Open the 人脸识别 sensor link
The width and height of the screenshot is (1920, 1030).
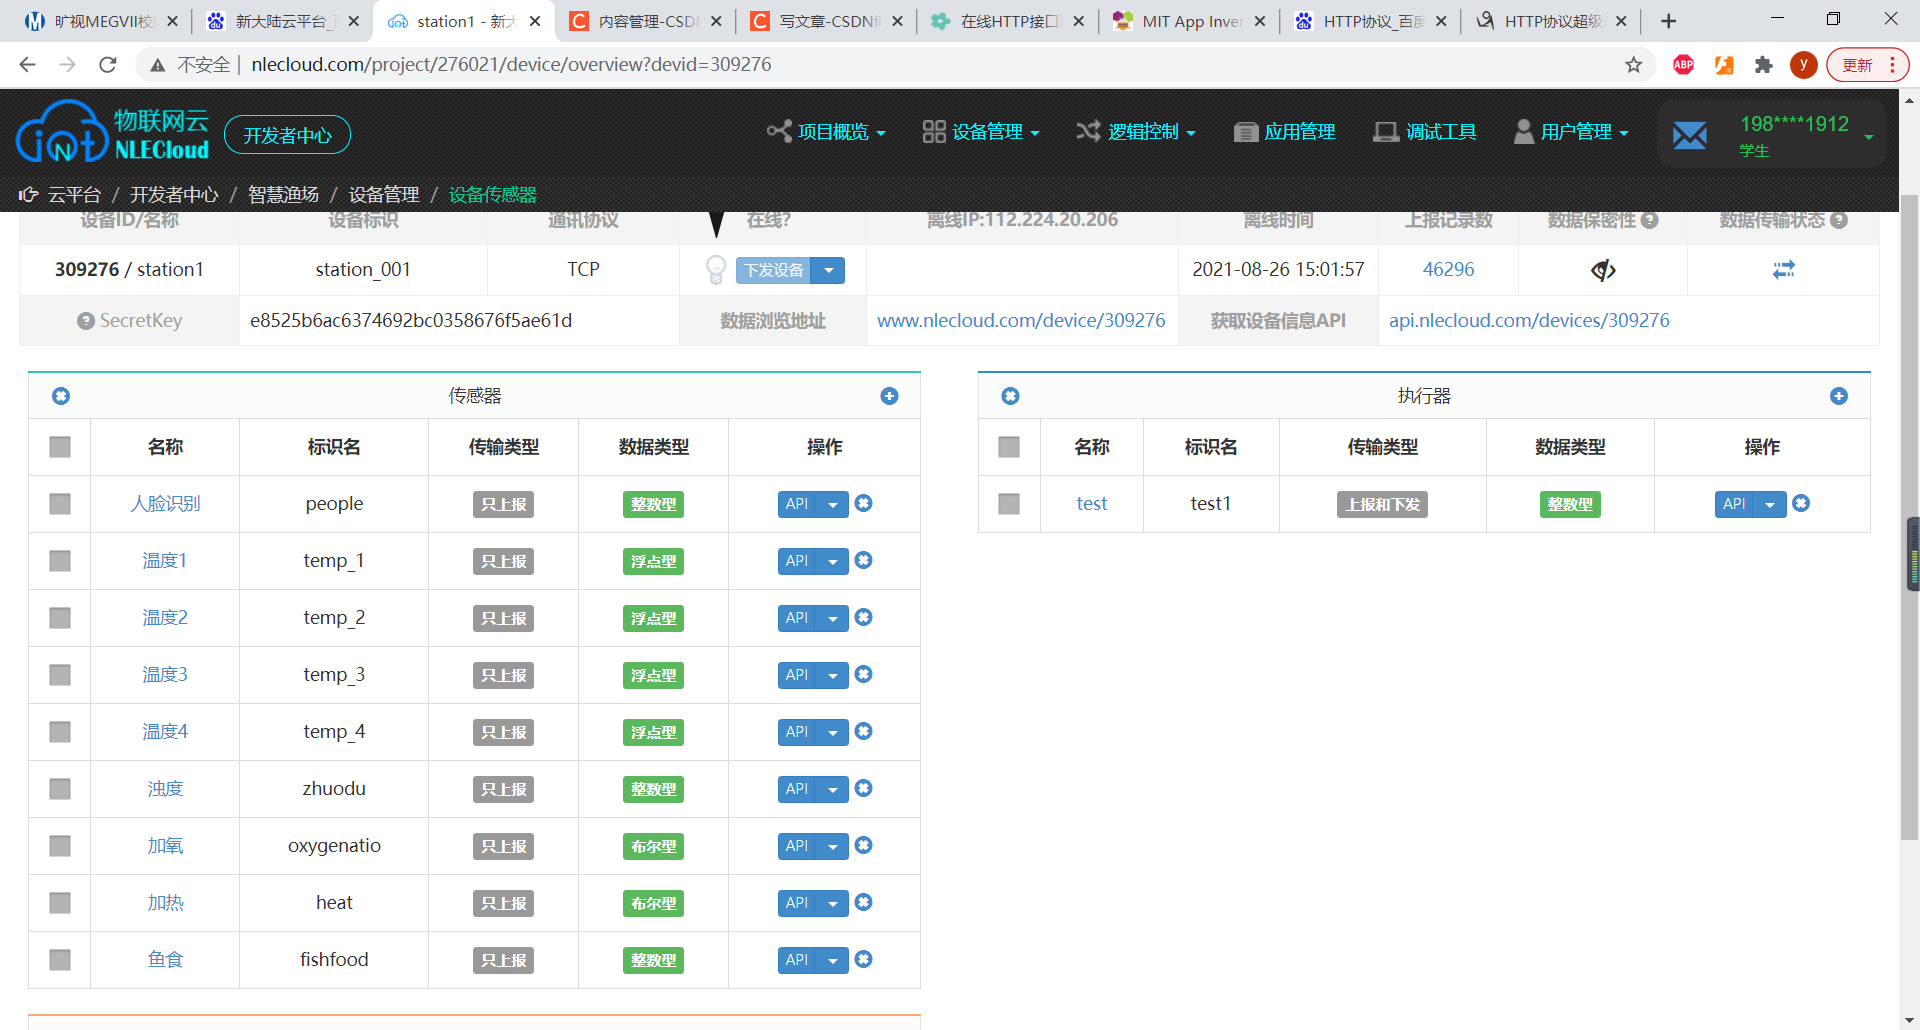[x=165, y=504]
